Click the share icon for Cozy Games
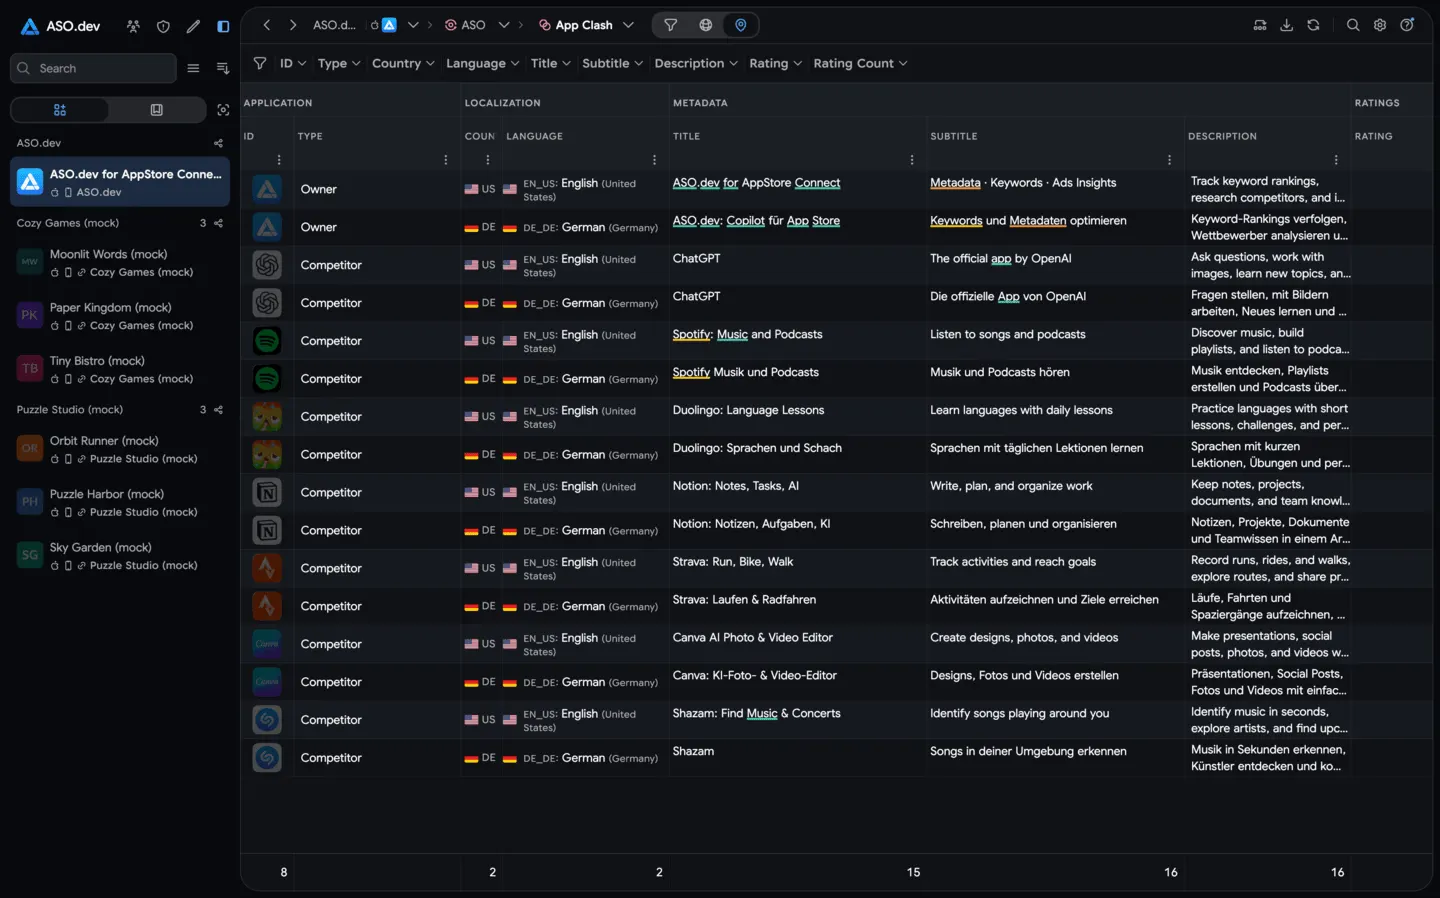Image resolution: width=1440 pixels, height=898 pixels. 218,223
